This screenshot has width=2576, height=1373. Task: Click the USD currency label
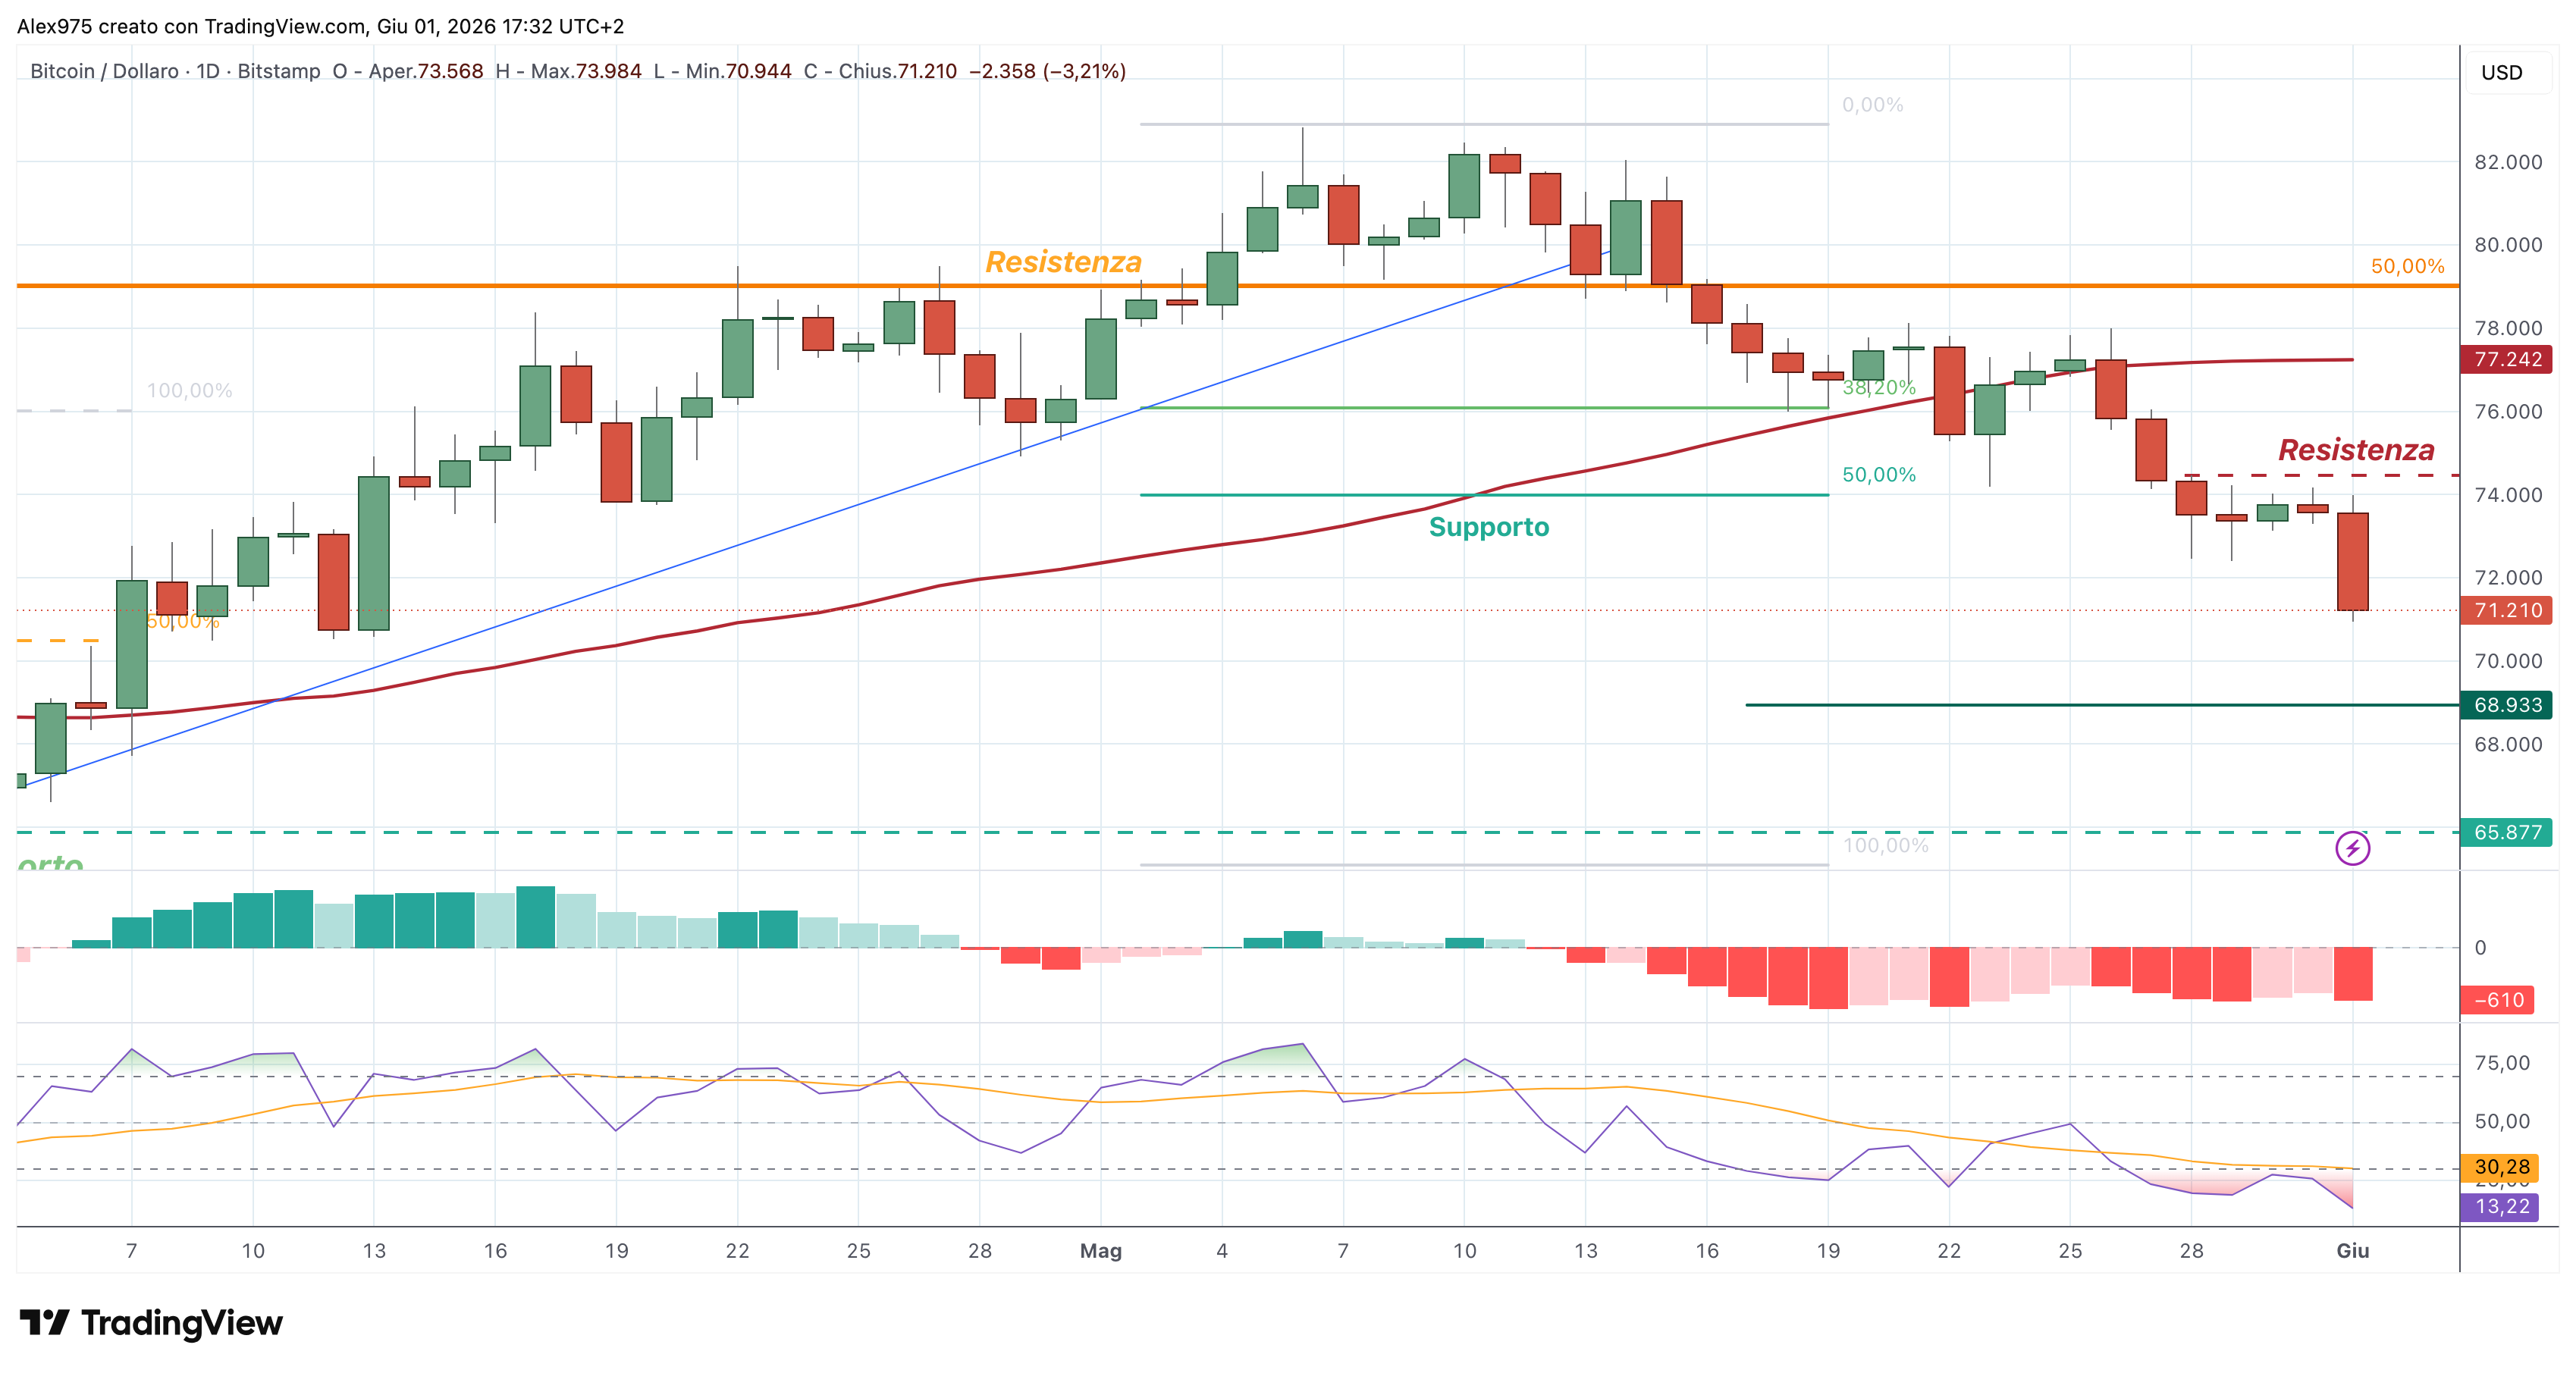(2501, 72)
